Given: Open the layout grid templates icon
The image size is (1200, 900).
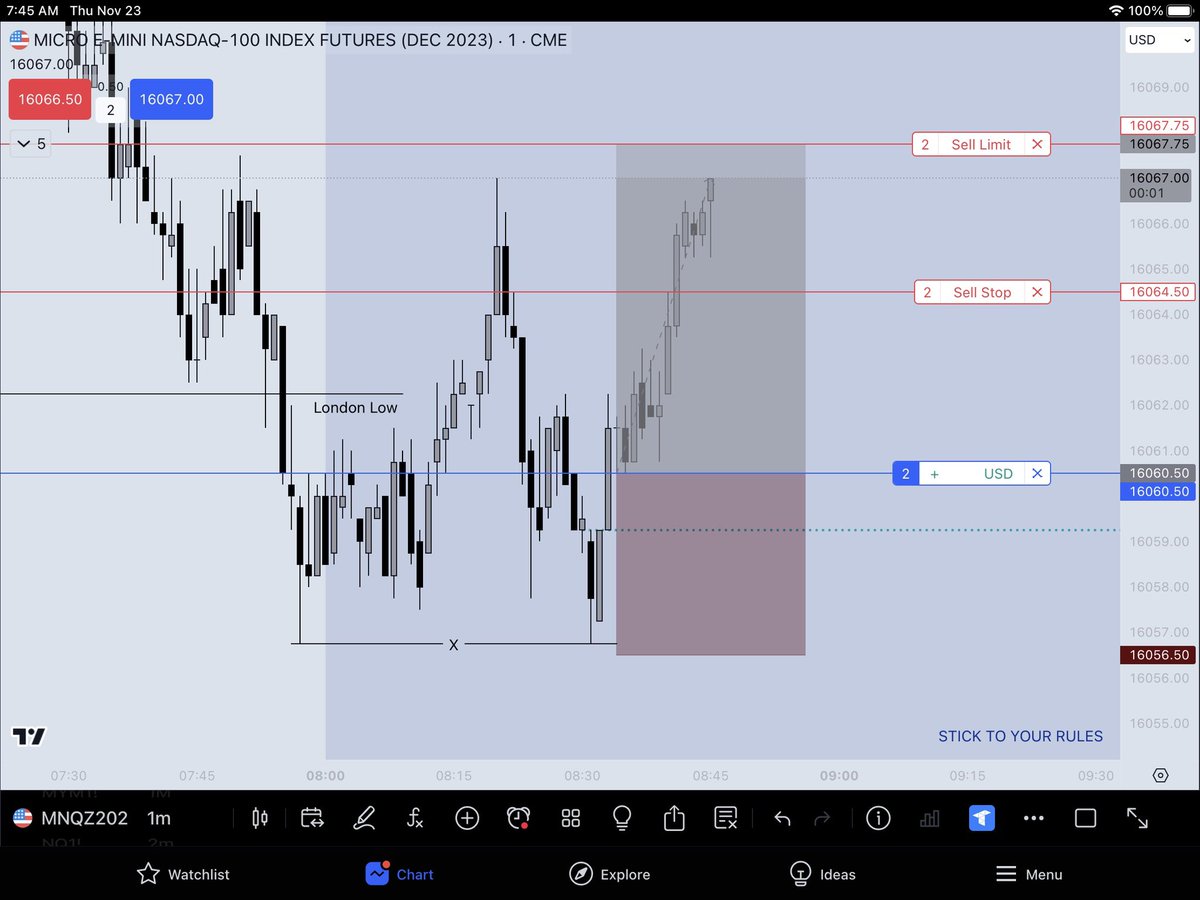Looking at the screenshot, I should point(571,818).
